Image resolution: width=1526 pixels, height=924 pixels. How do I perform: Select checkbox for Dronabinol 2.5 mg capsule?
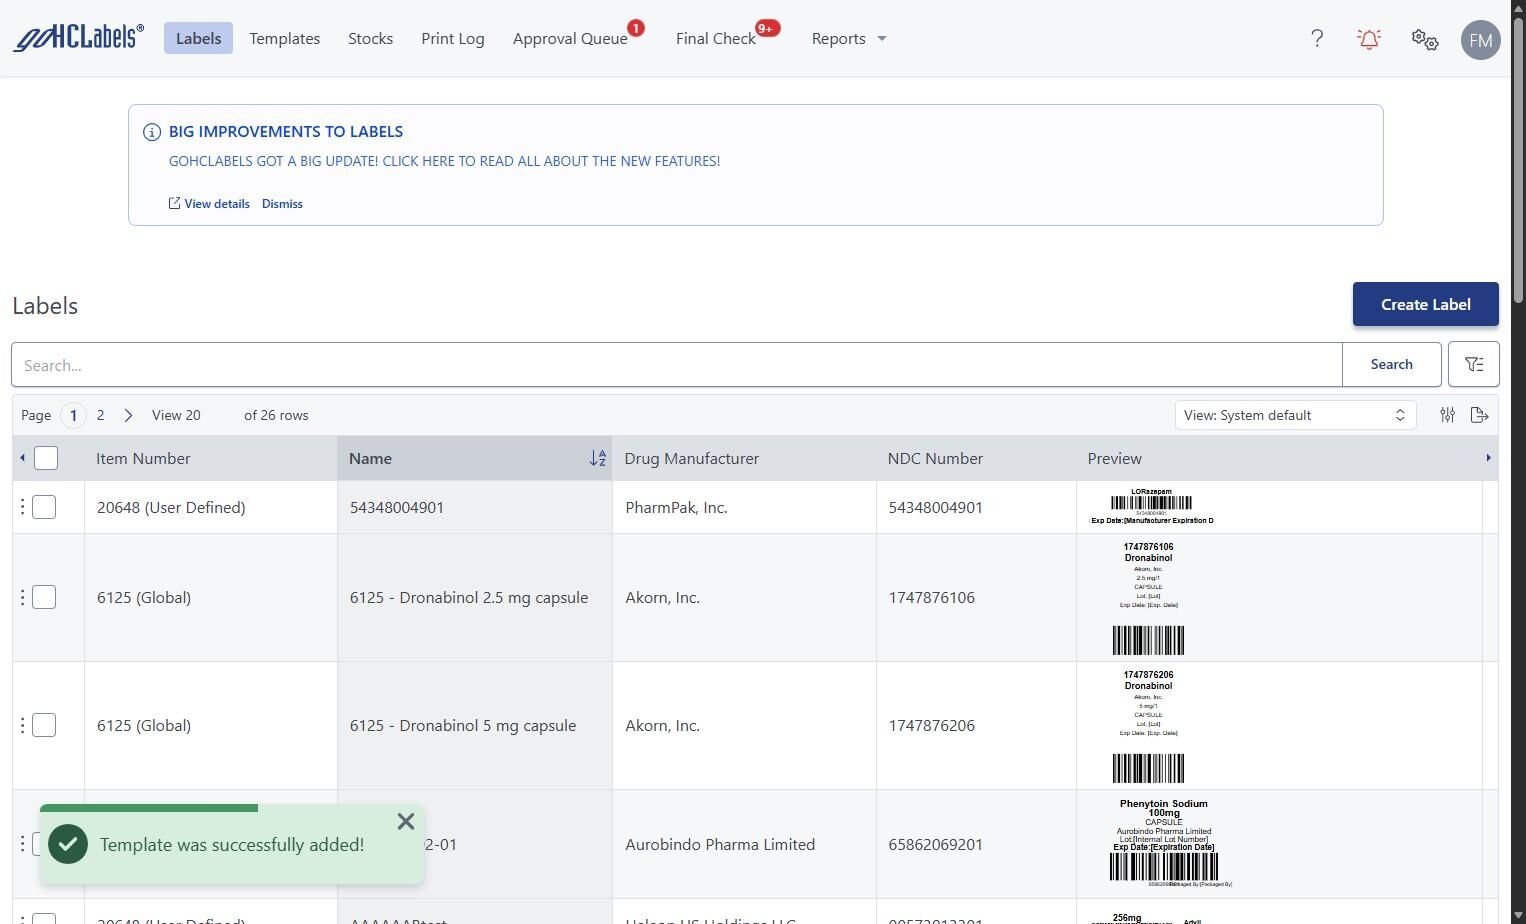44,597
